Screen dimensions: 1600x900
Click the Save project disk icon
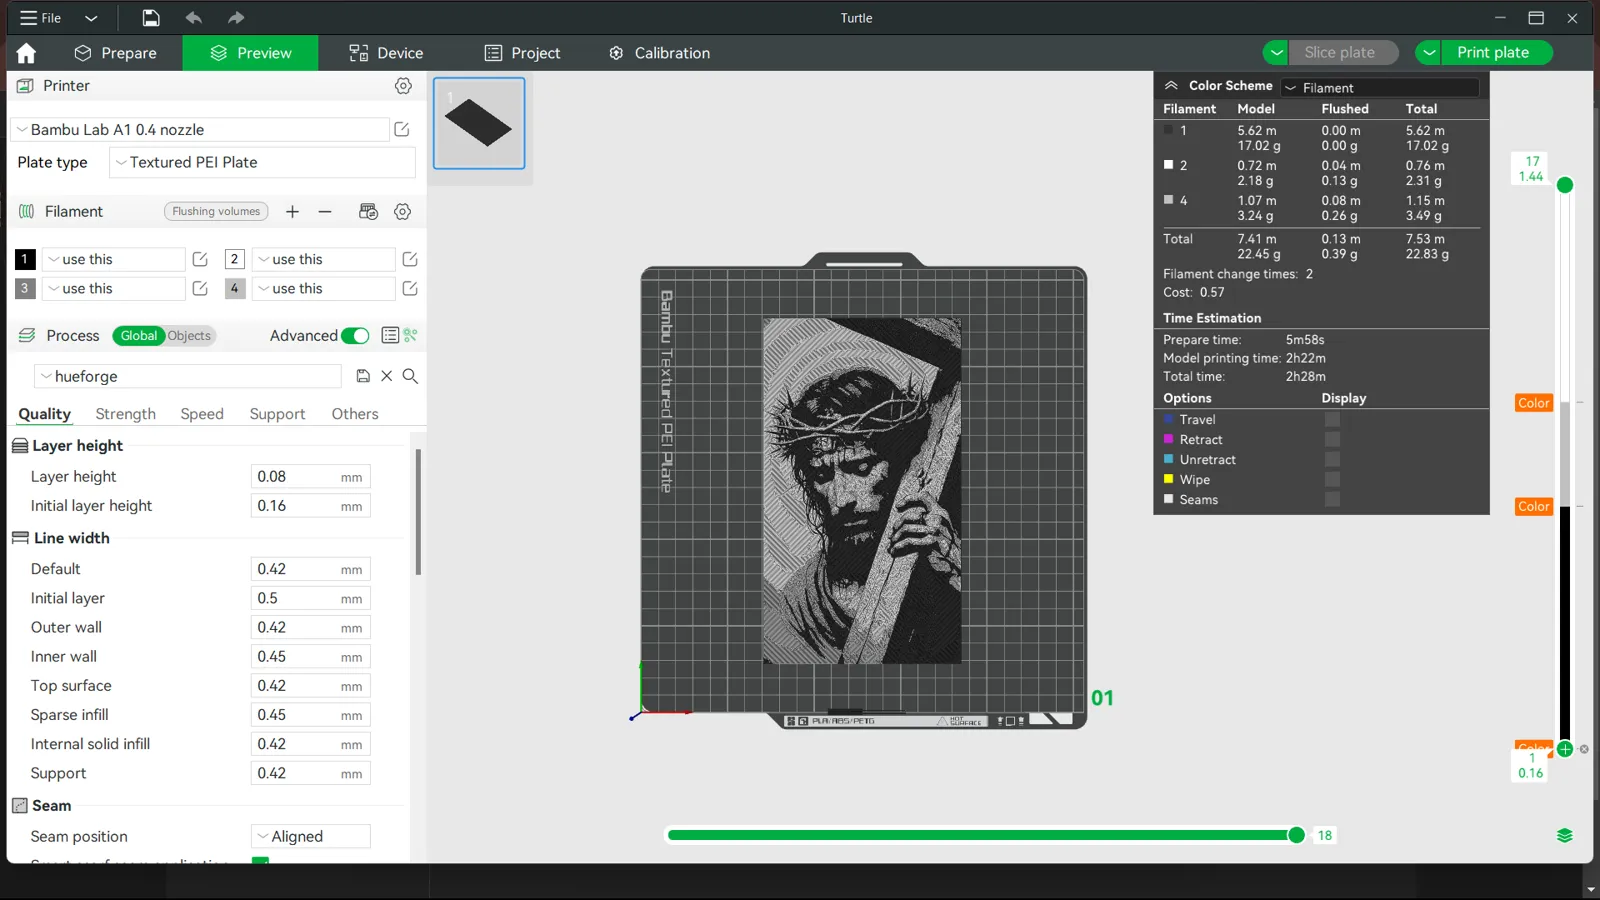coord(150,18)
